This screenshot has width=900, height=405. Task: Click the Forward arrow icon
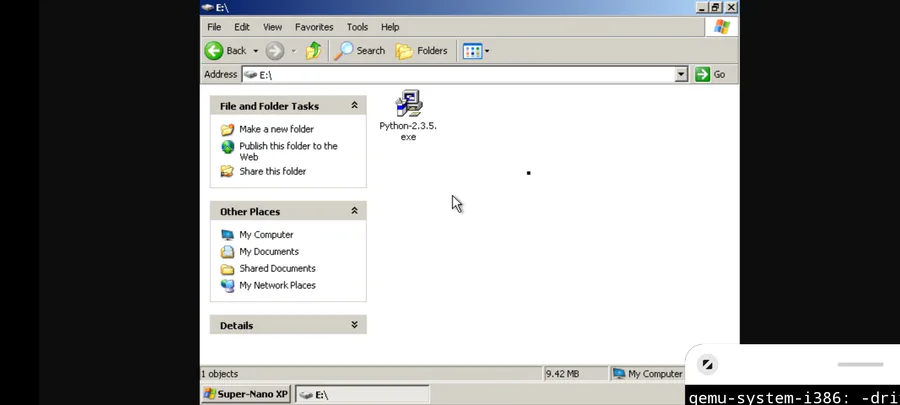274,50
